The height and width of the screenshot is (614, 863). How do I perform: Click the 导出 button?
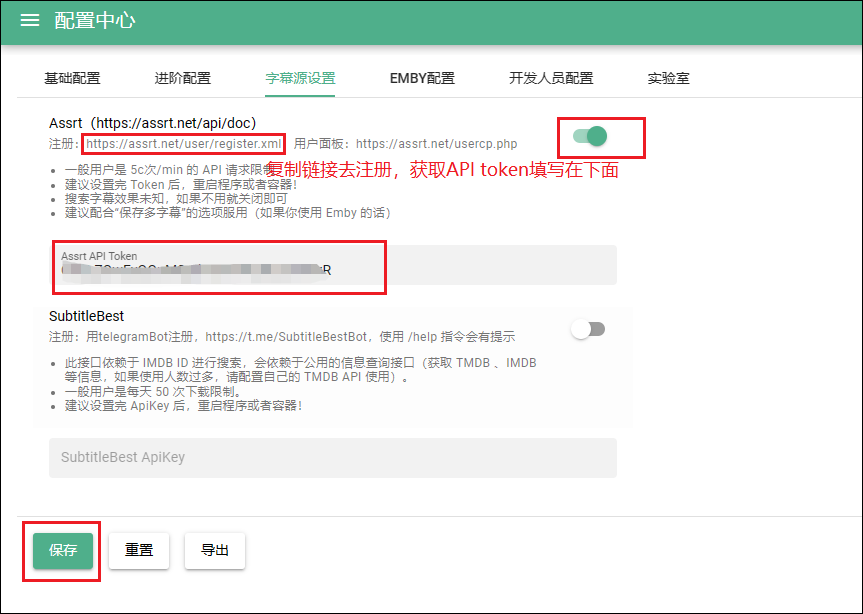coord(215,550)
